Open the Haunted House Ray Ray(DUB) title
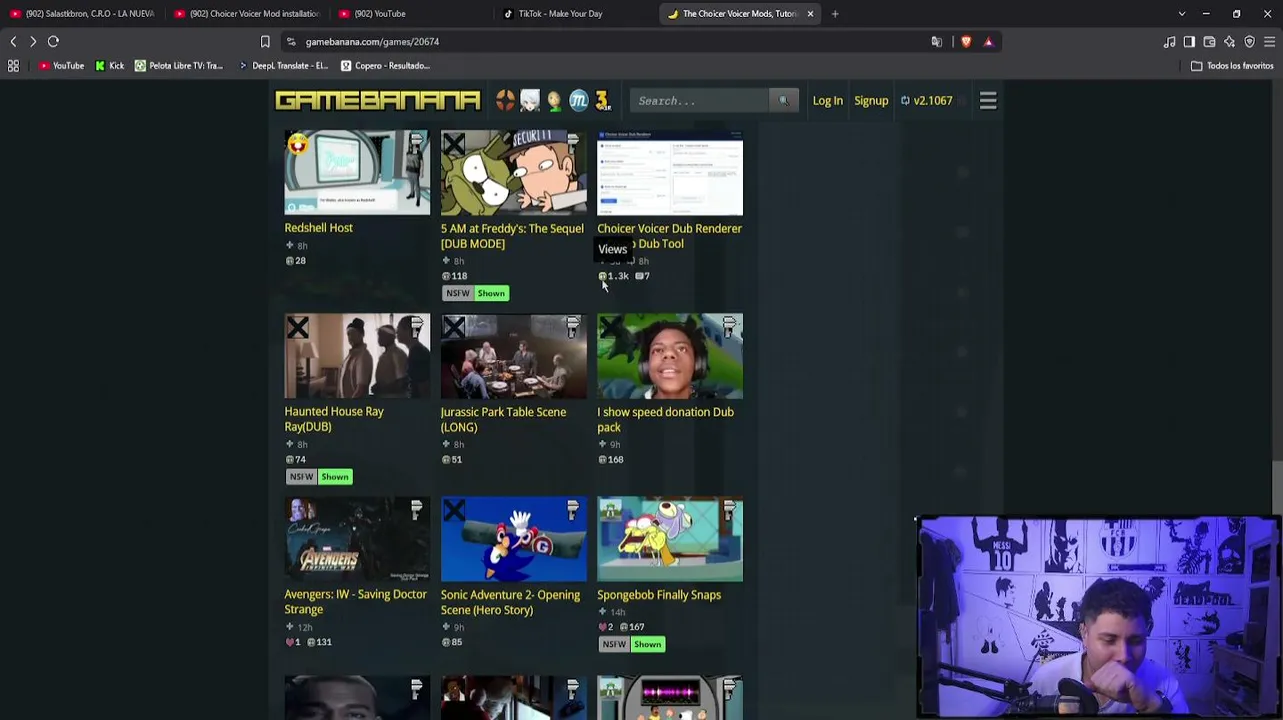This screenshot has height=720, width=1283. point(334,419)
